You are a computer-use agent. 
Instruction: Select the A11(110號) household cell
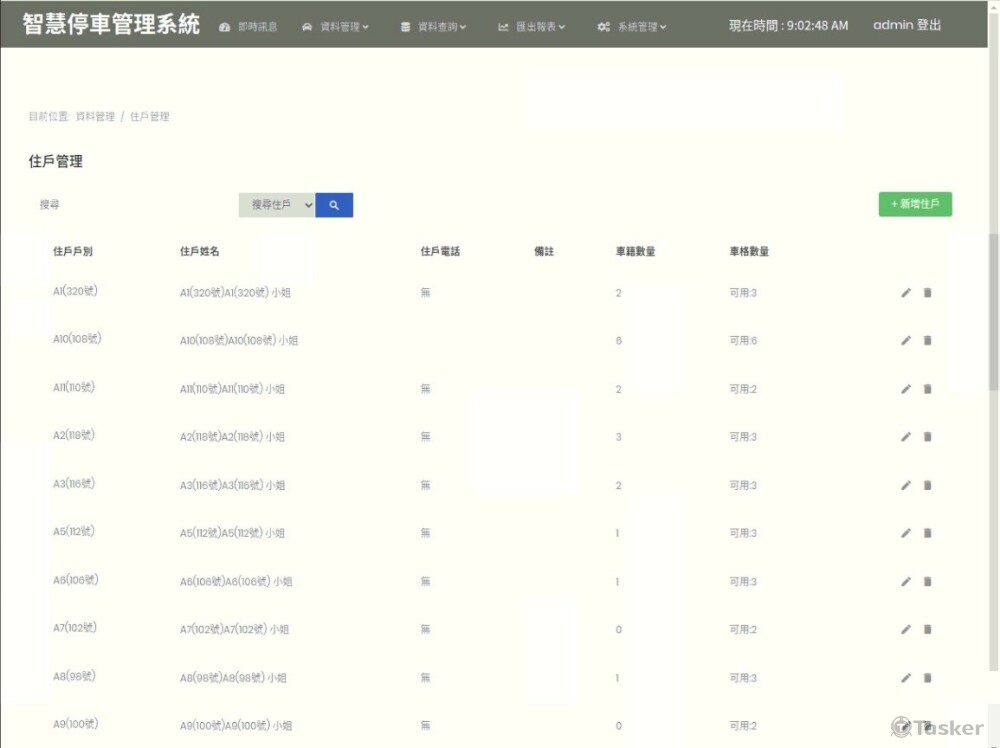tap(74, 387)
